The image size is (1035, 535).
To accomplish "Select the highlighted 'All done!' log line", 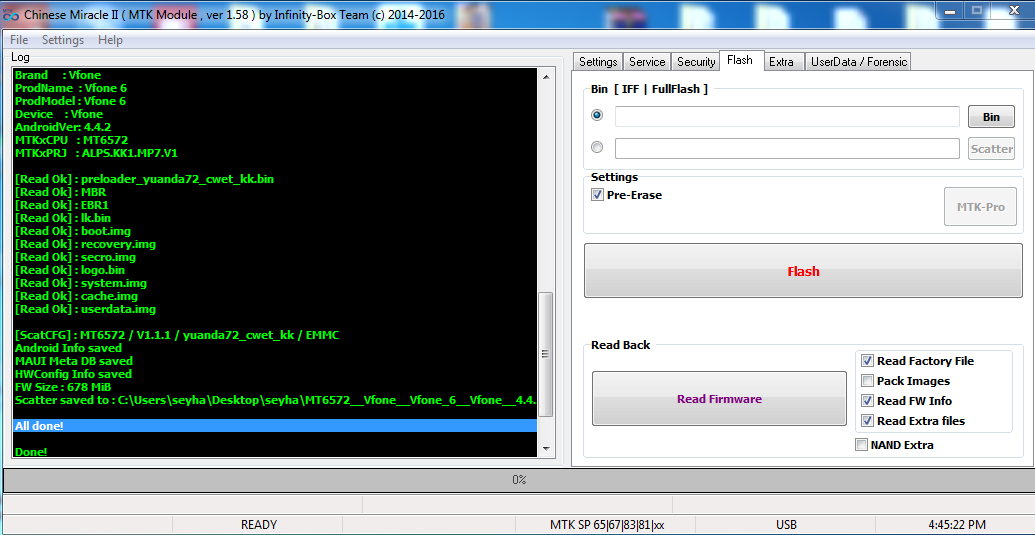I will click(275, 425).
